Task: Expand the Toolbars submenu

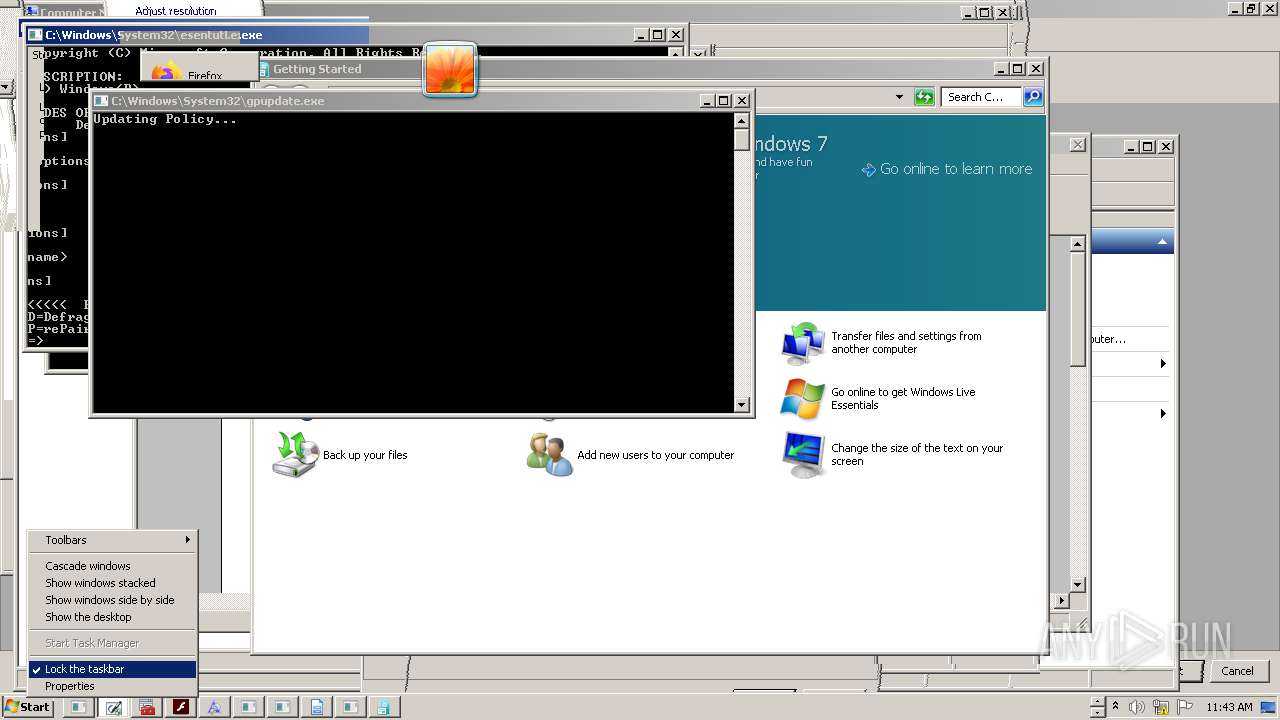Action: (x=112, y=540)
